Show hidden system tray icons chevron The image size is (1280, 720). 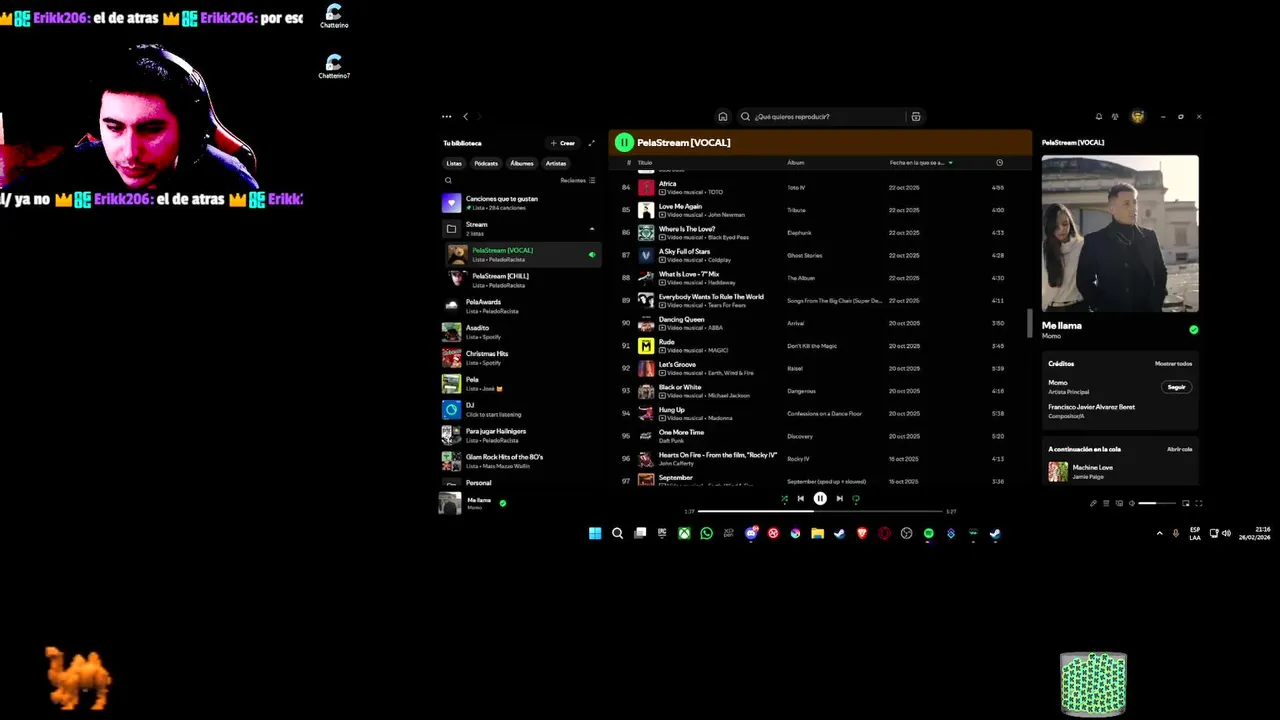tap(1160, 534)
